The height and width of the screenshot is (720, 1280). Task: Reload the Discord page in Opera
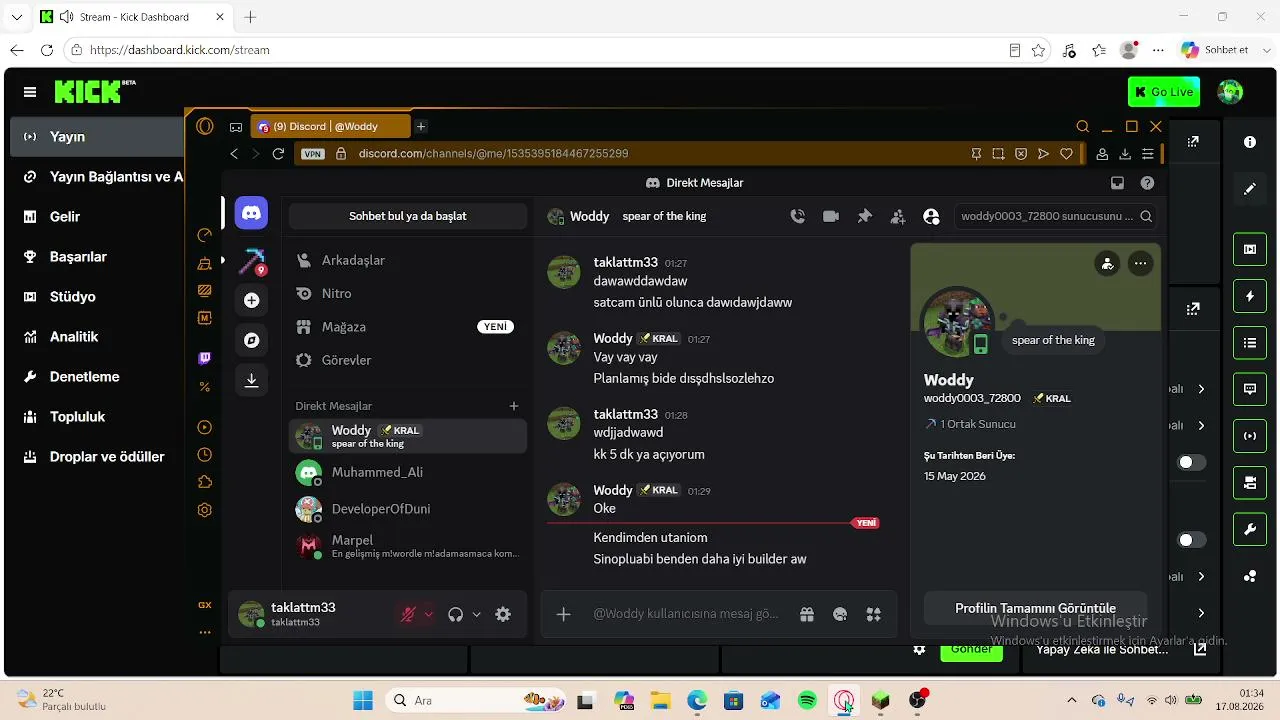[x=278, y=154]
